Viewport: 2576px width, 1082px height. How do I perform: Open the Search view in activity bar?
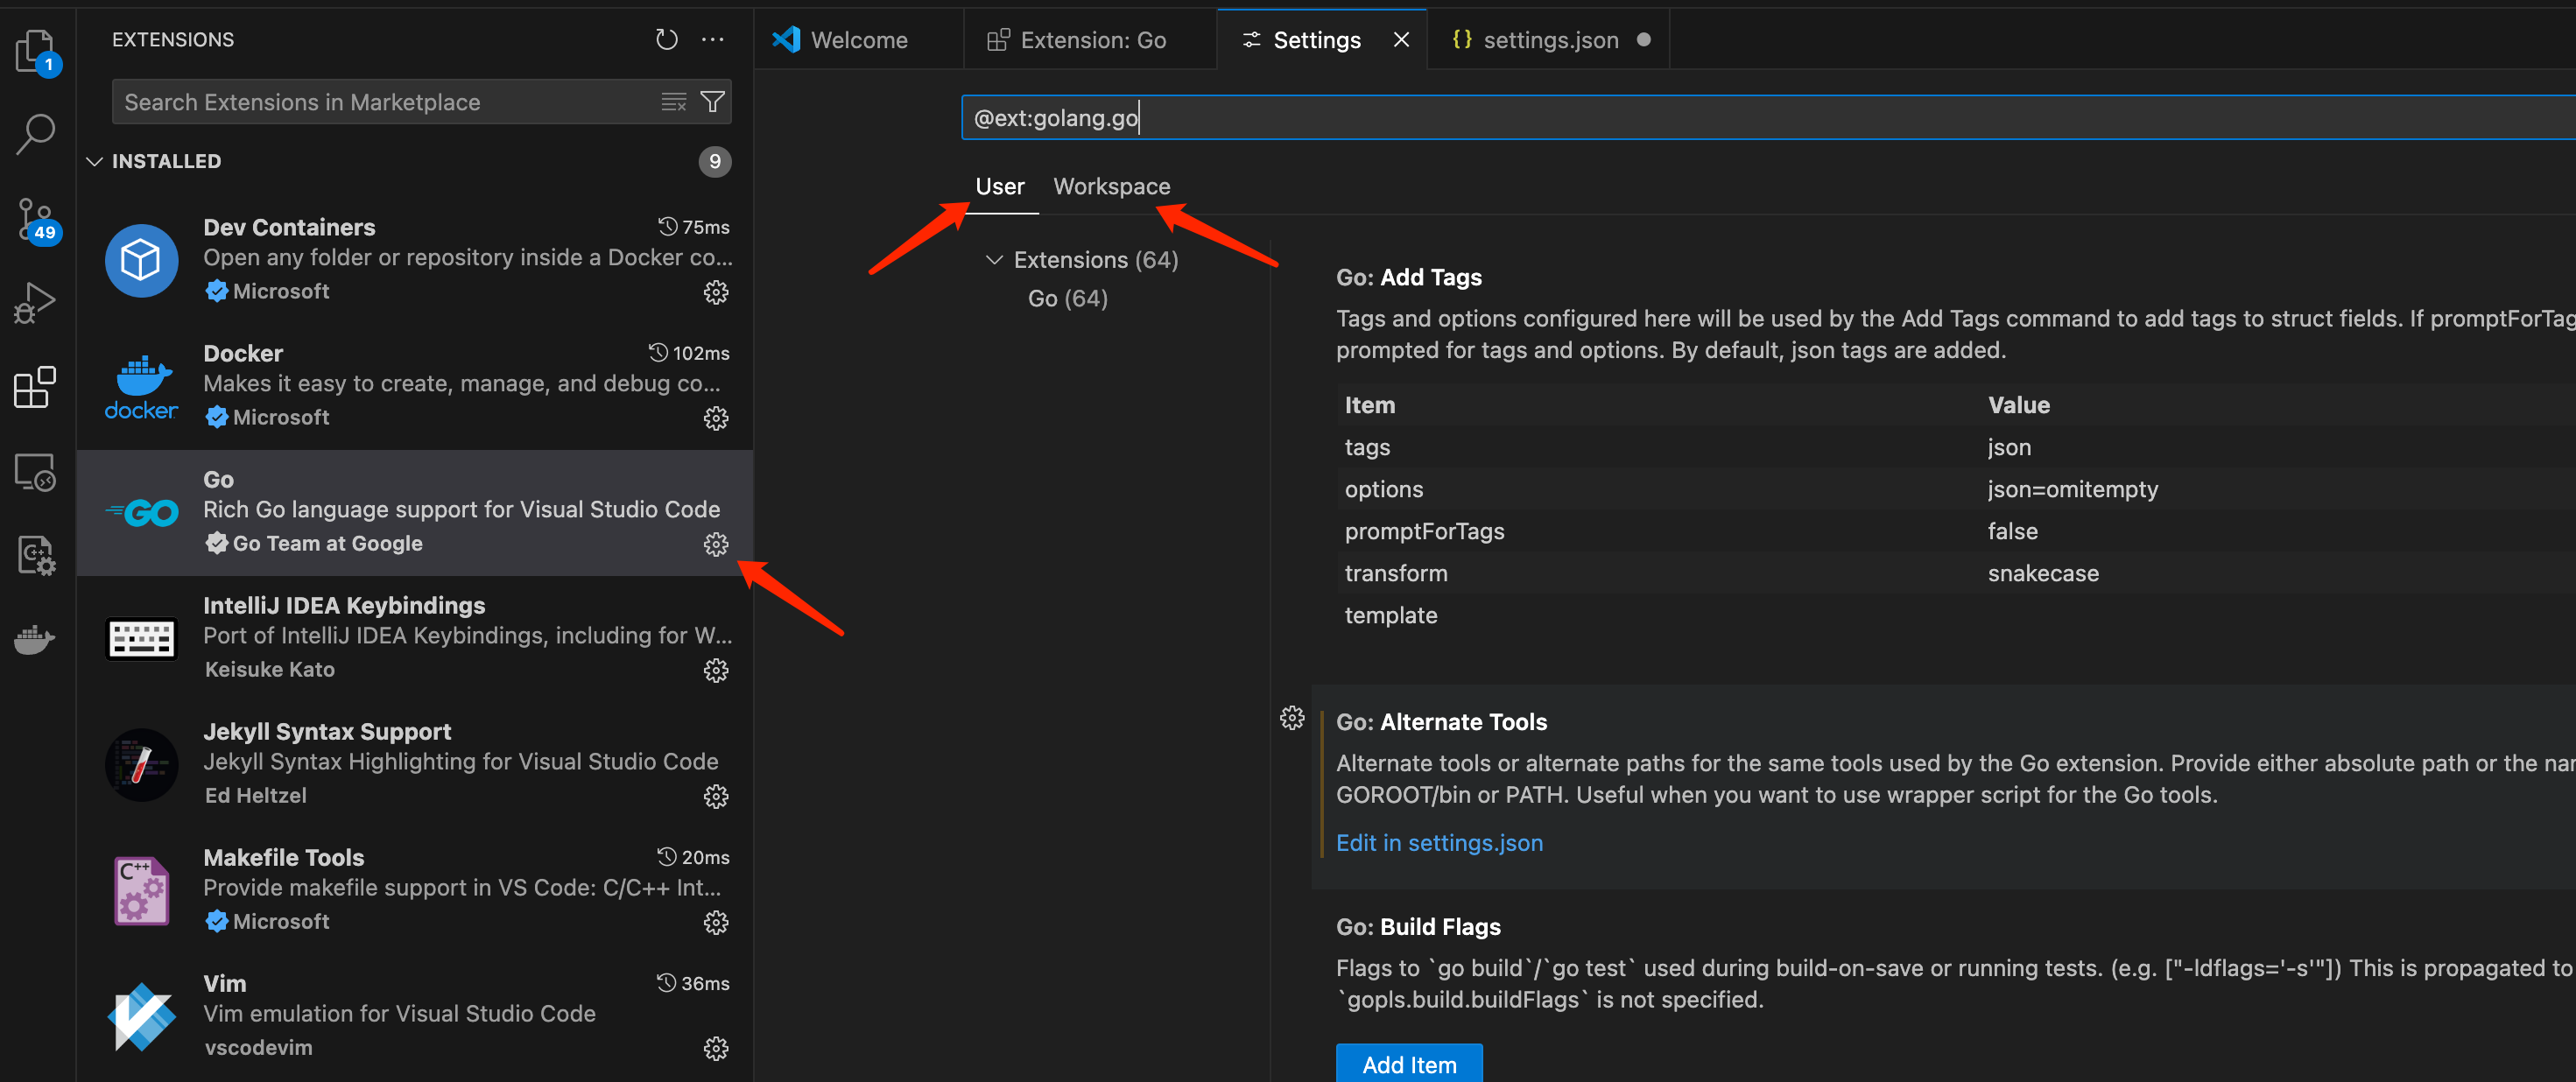tap(36, 133)
